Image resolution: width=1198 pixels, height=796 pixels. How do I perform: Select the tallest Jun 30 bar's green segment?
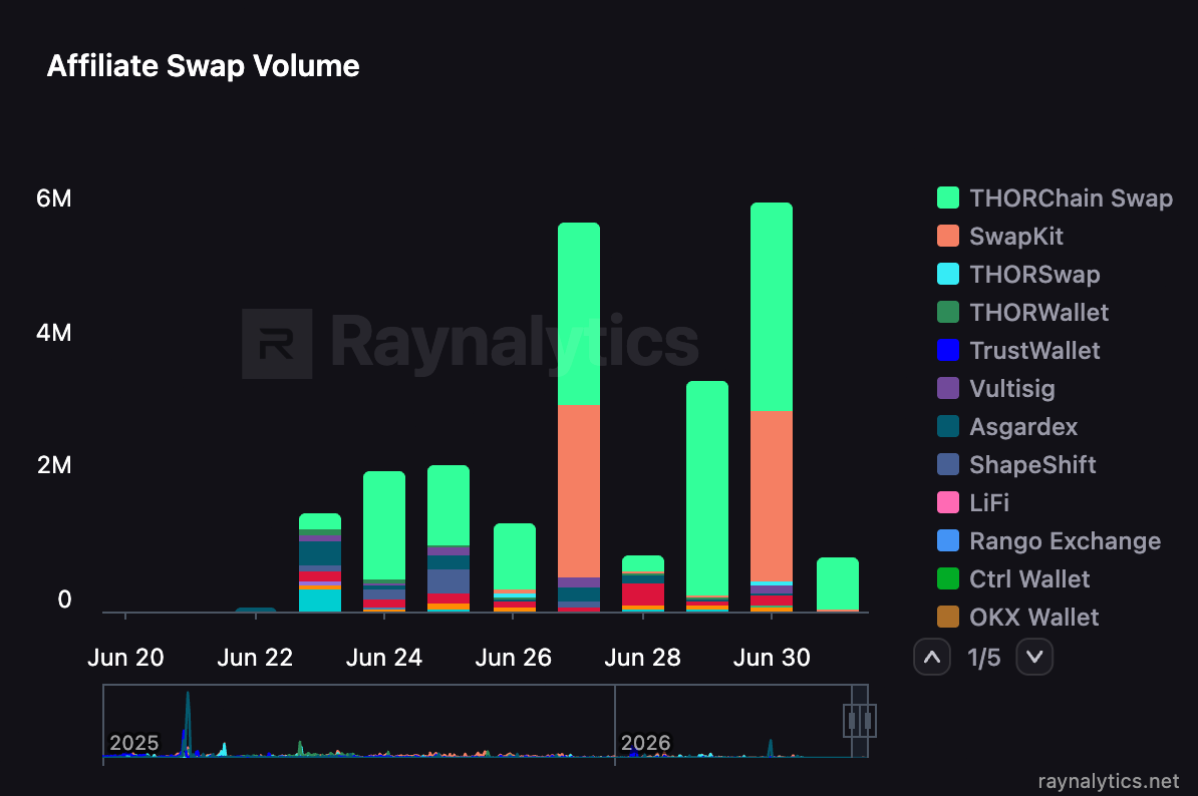click(772, 307)
